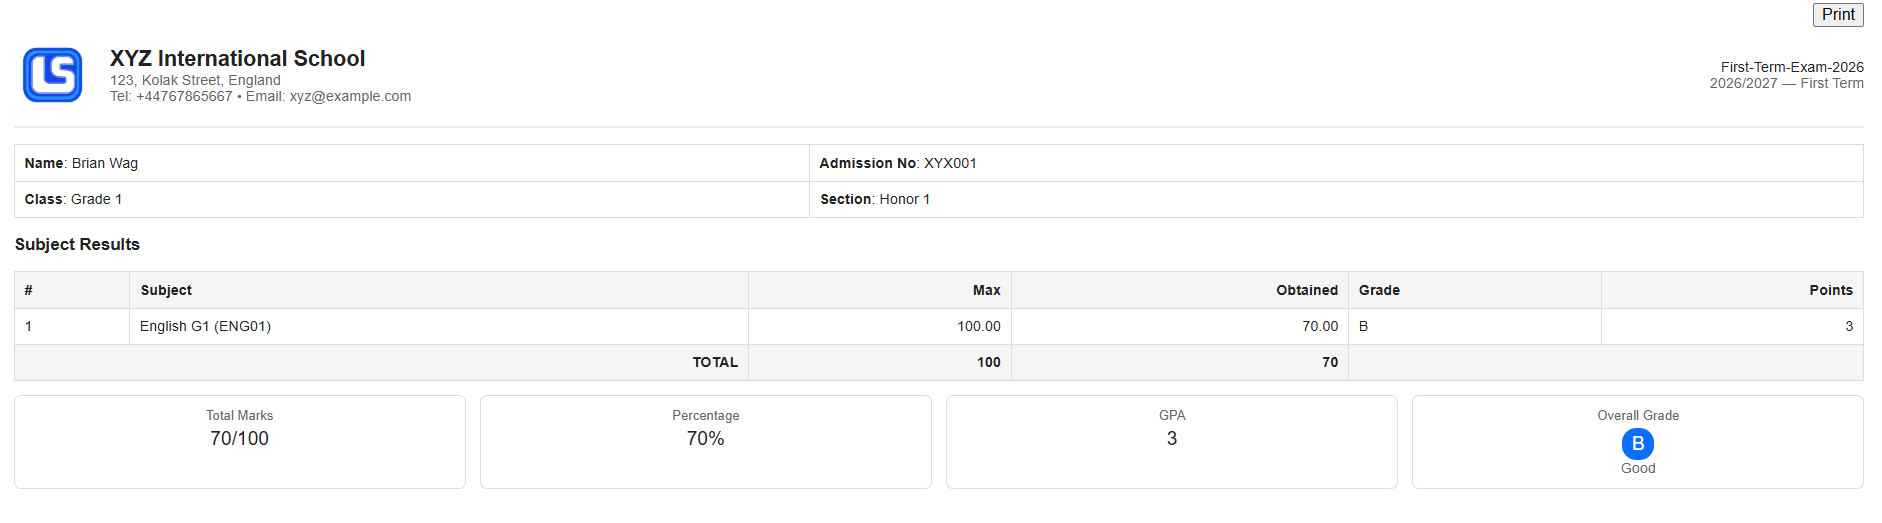Image resolution: width=1882 pixels, height=523 pixels.
Task: Click the student name Brian Wag
Action: tap(104, 163)
